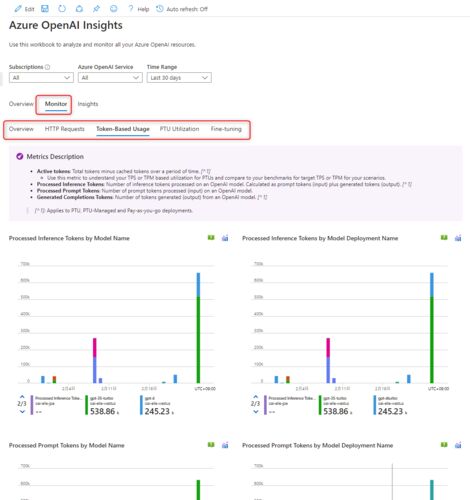Image resolution: width=470 pixels, height=500 pixels.
Task: Click the Edit button label
Action: (x=29, y=9)
